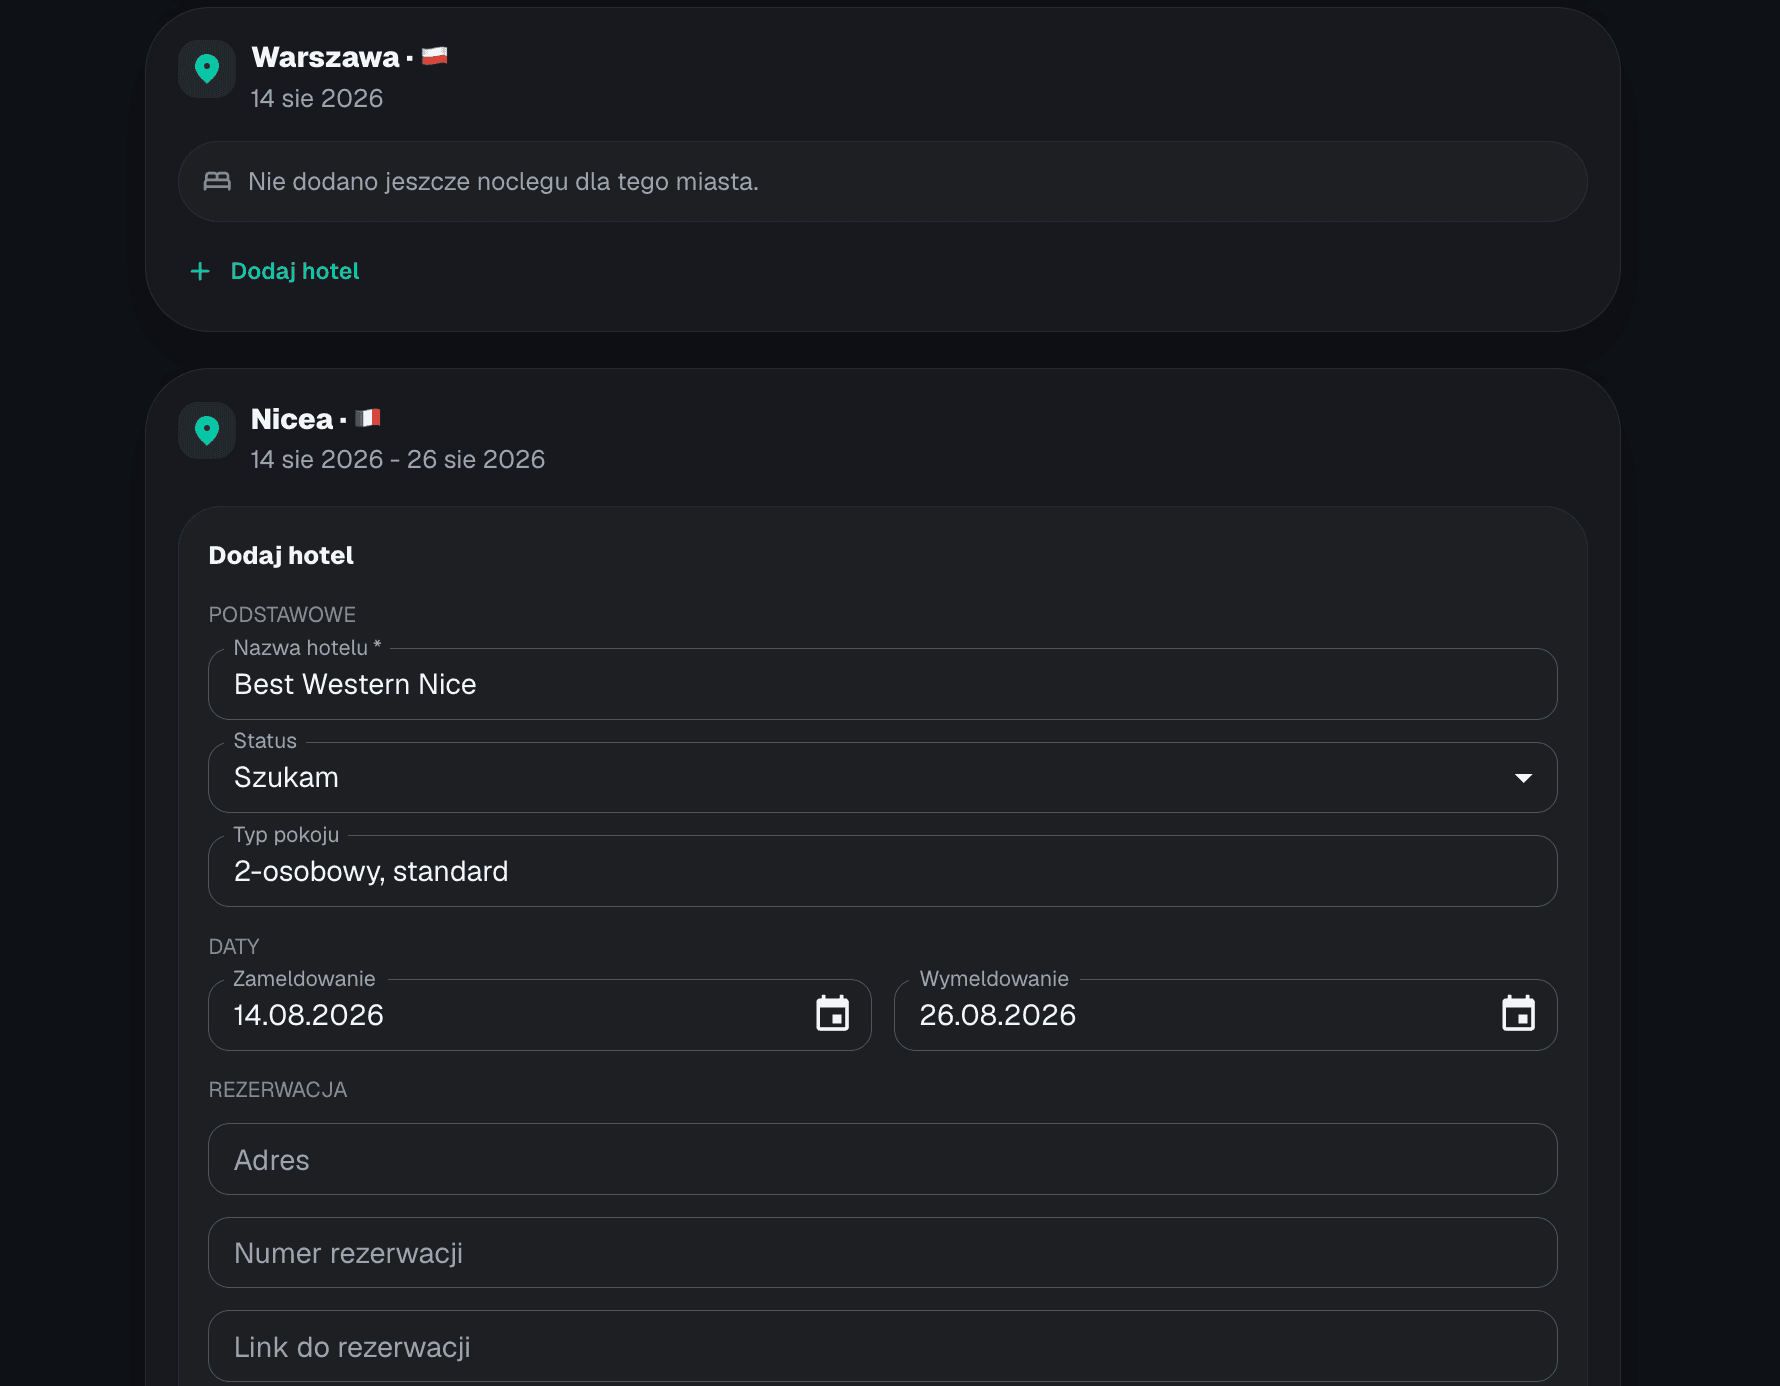
Task: Focus the Link do rezerwacji field
Action: (883, 1346)
